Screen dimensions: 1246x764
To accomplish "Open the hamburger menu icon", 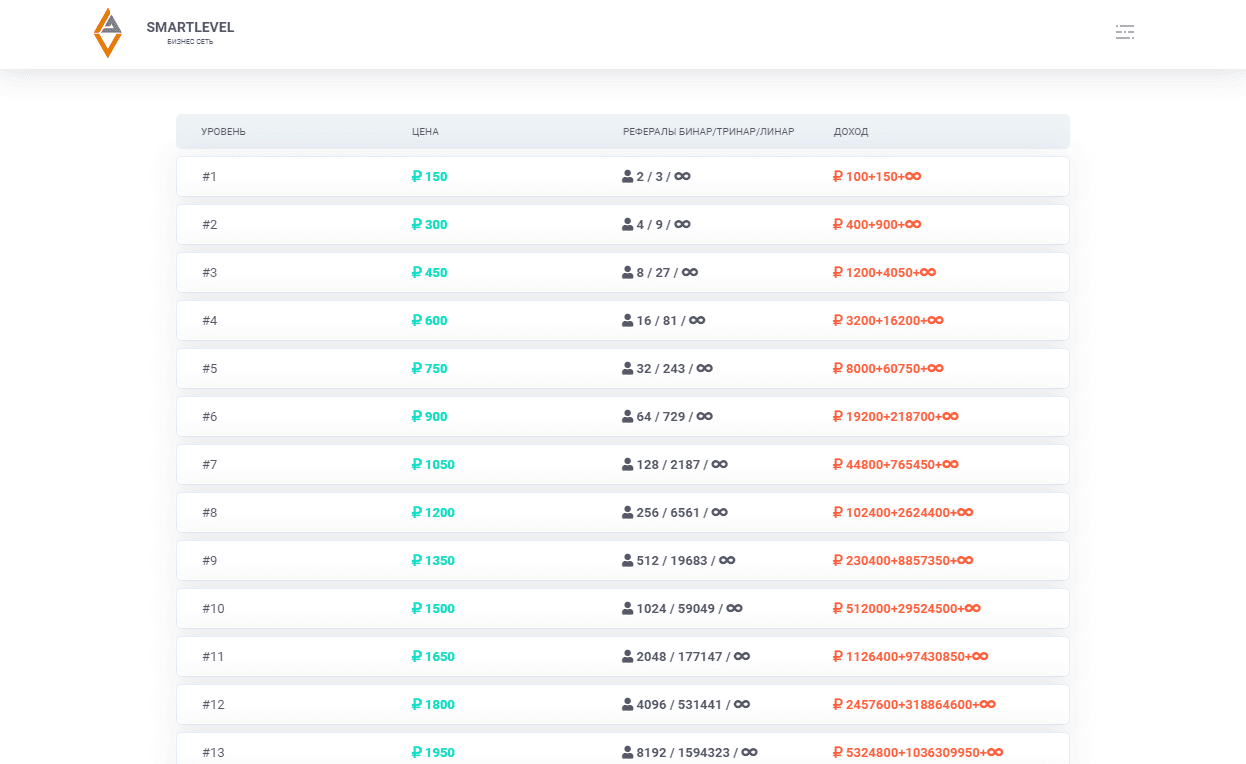I will point(1125,32).
